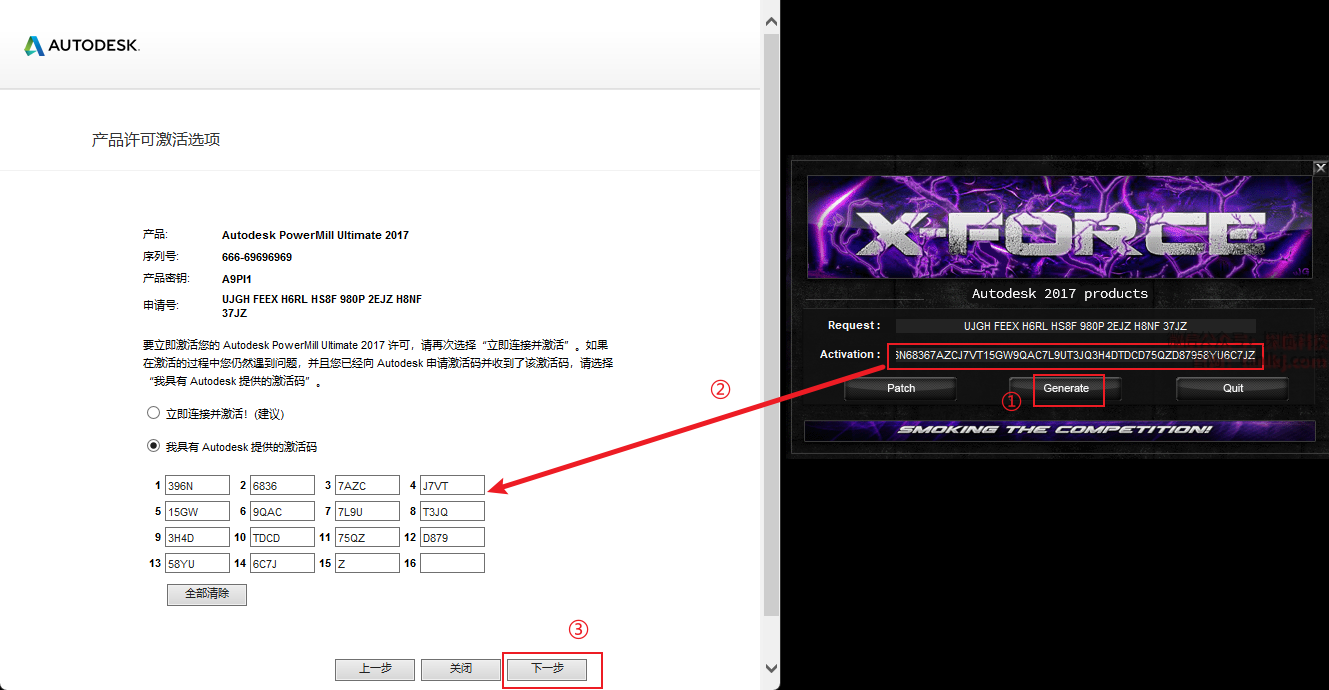Click activation code field 11 containing 75QZ

(x=367, y=537)
